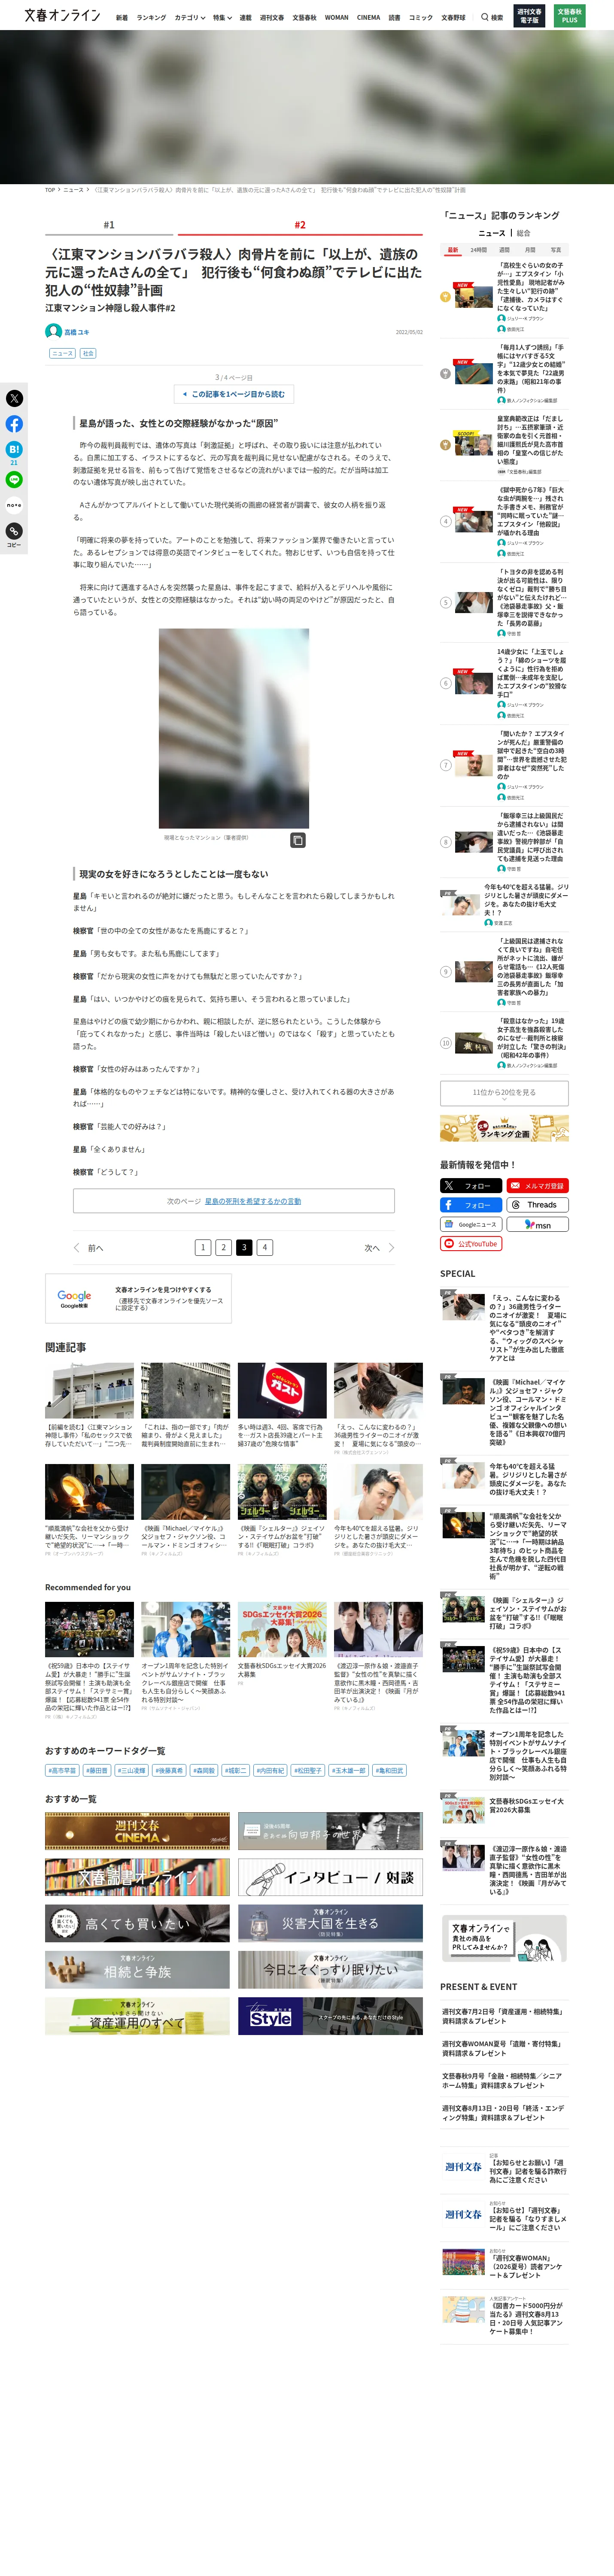Open the CINEMA menu item
614x2576 pixels.
(368, 18)
